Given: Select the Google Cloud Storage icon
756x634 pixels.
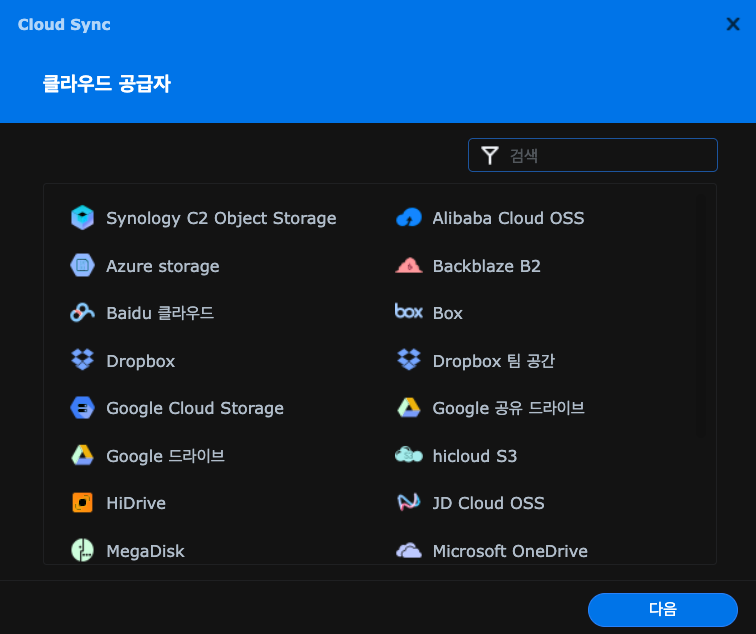Looking at the screenshot, I should tap(82, 408).
